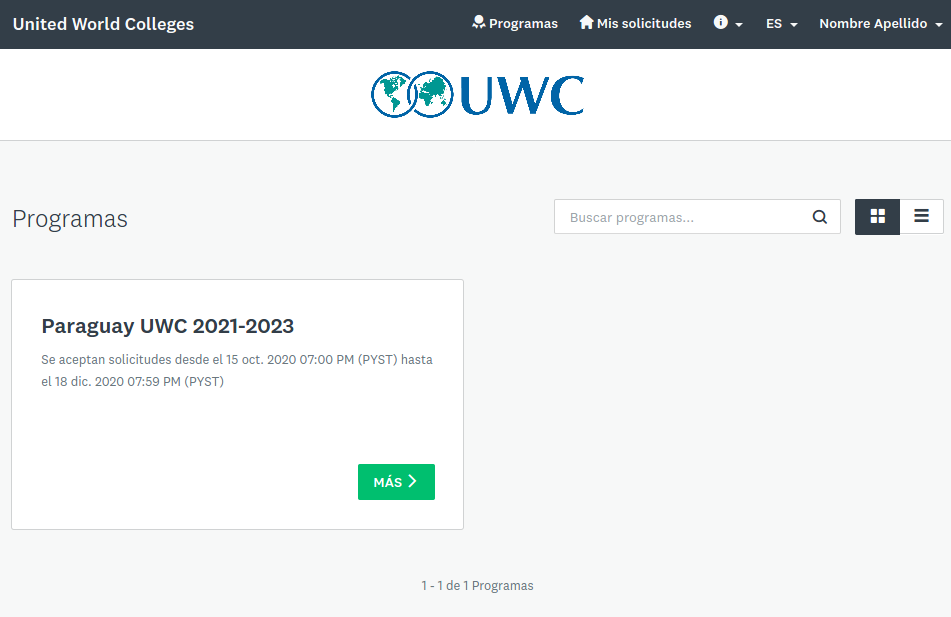Click the magnifier search icon
951x617 pixels.
(819, 217)
